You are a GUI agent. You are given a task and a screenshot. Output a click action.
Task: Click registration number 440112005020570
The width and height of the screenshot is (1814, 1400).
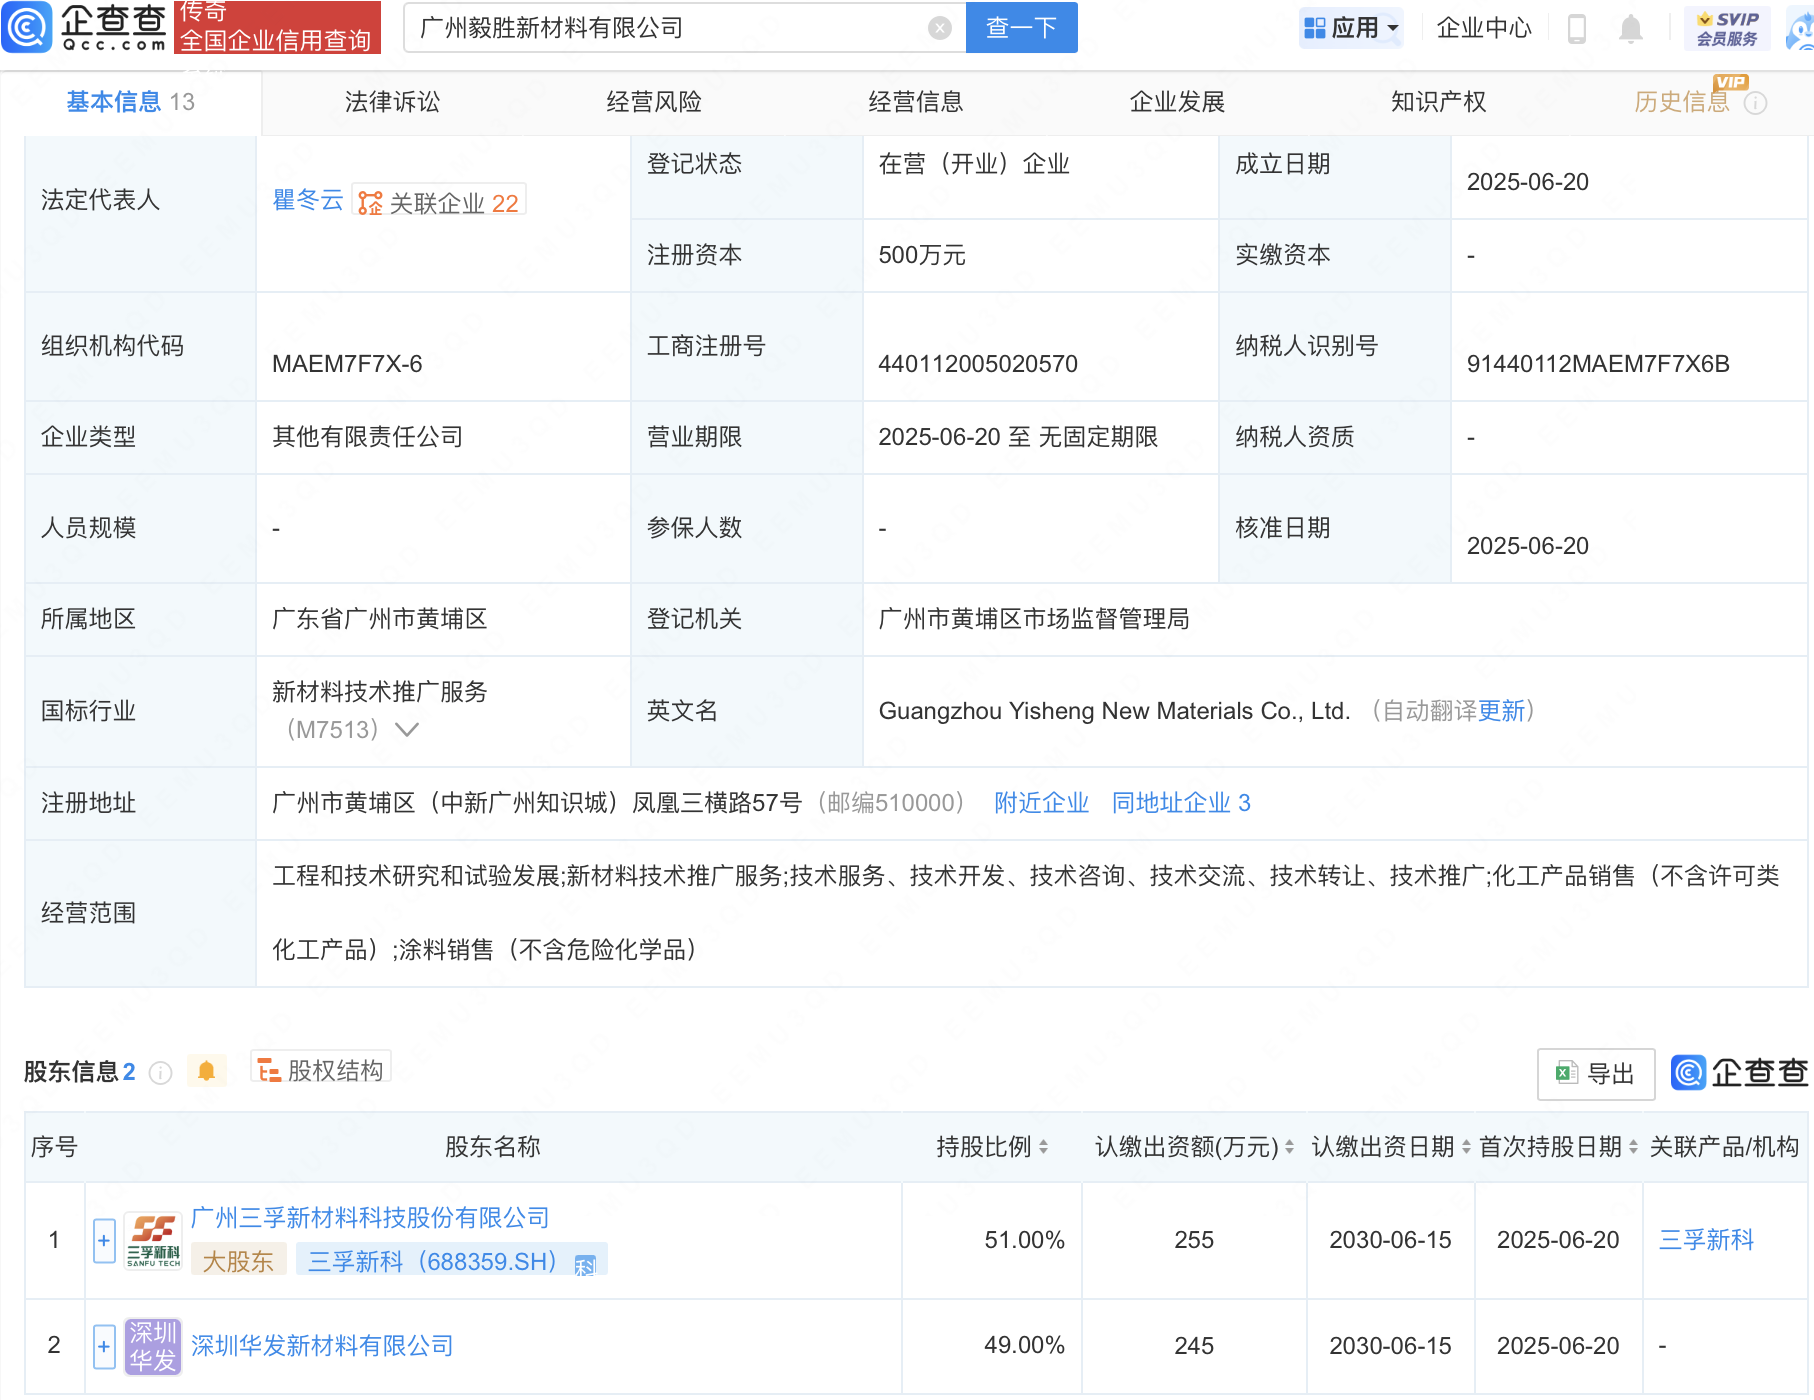point(978,364)
